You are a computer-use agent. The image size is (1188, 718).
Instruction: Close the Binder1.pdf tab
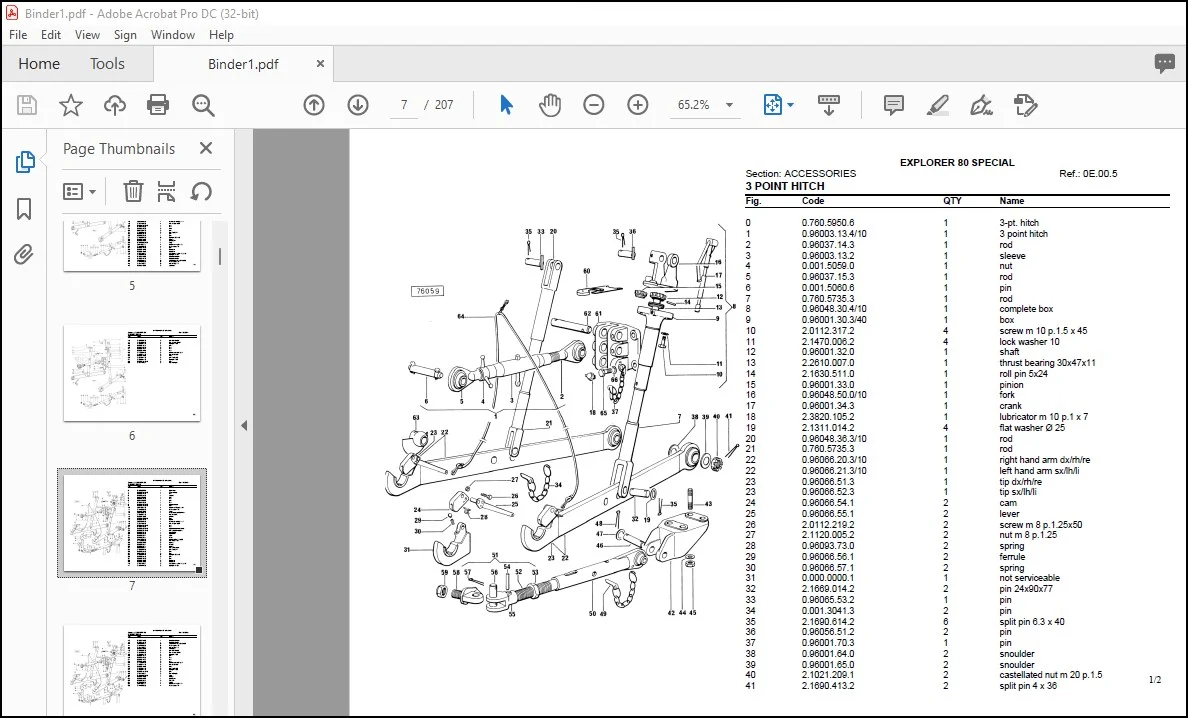(320, 64)
